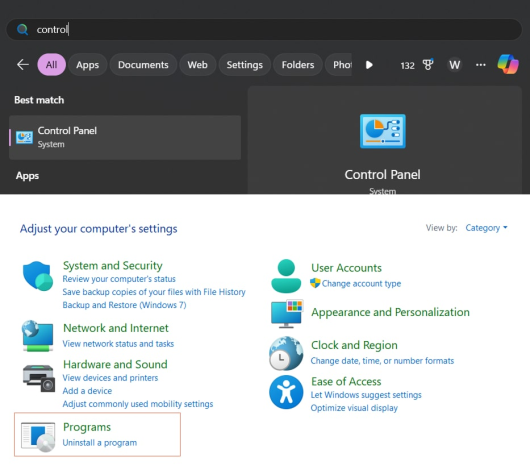
Task: Click Uninstall a program link
Action: click(x=100, y=443)
